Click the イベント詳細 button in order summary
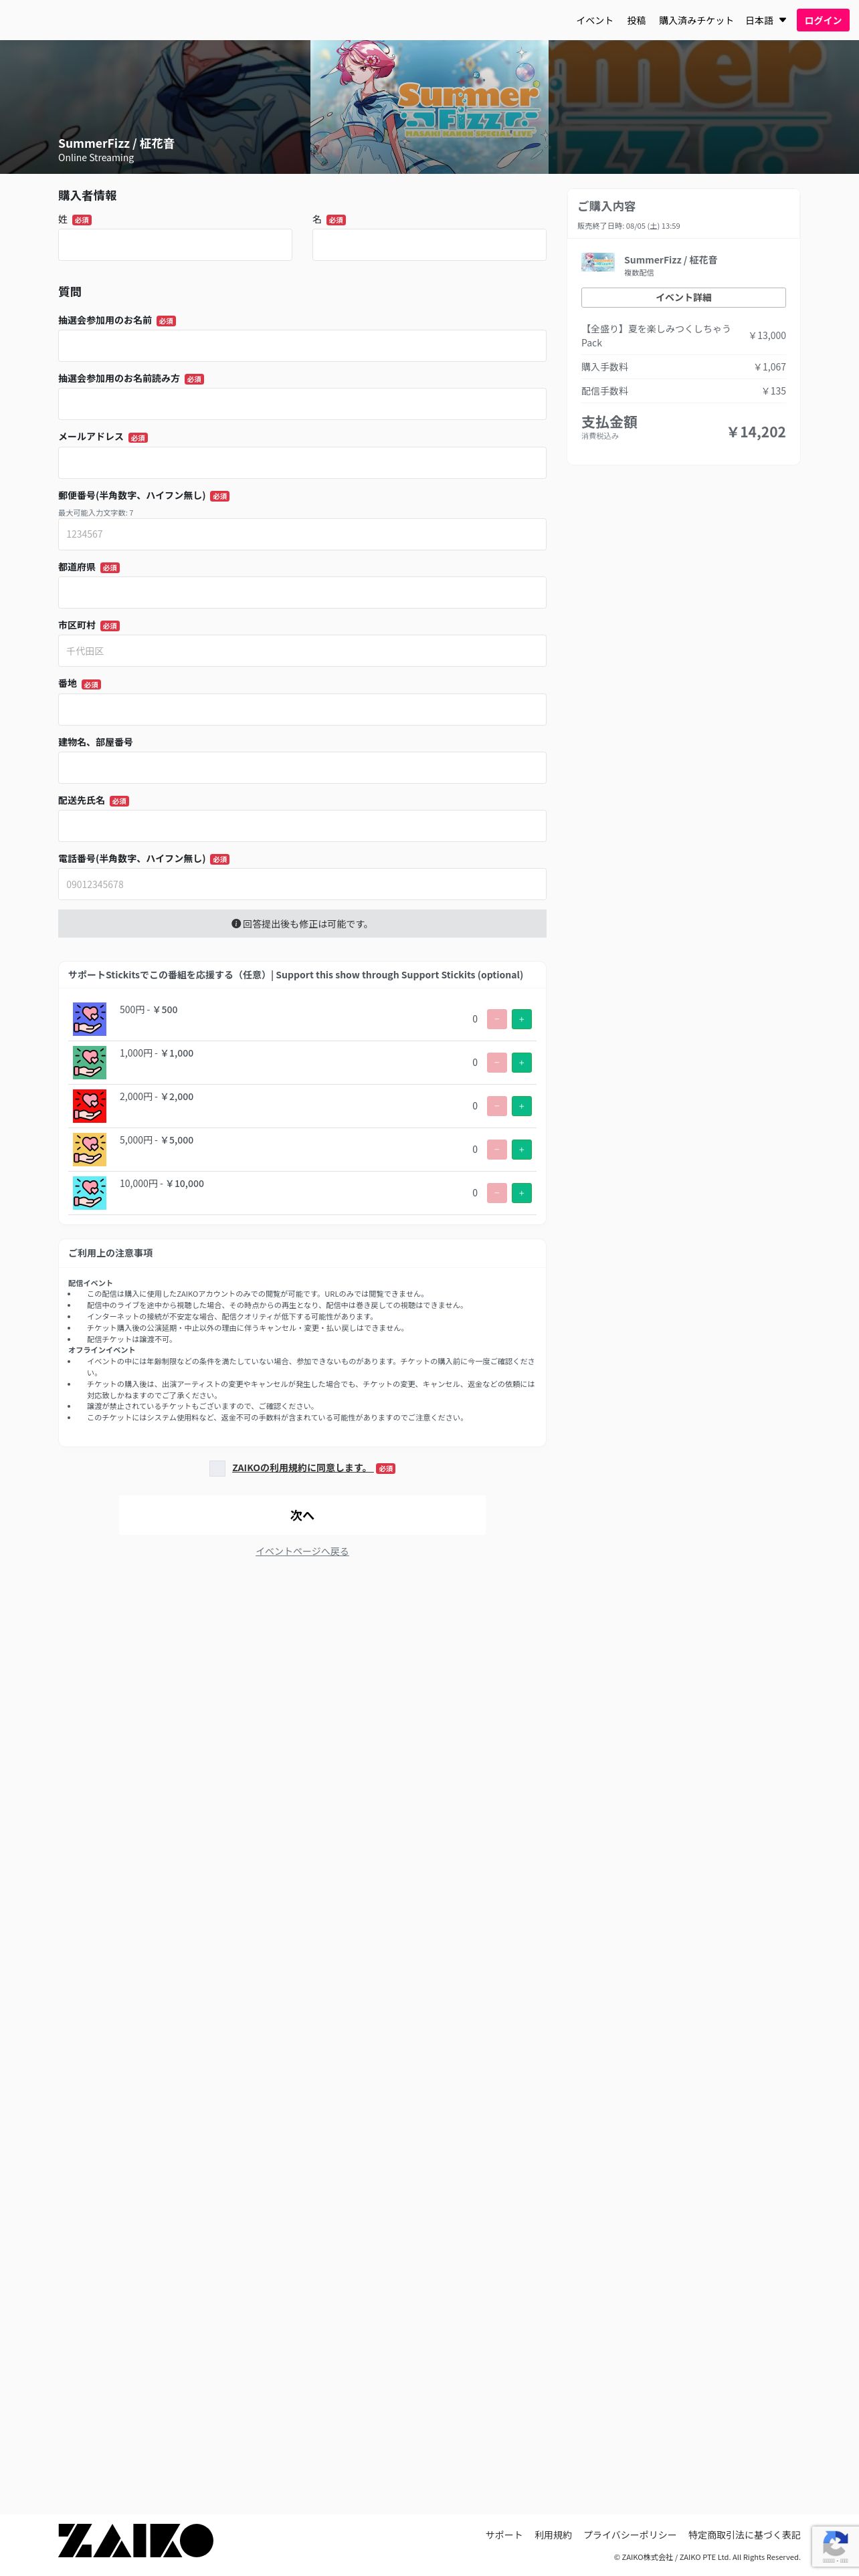 [683, 297]
